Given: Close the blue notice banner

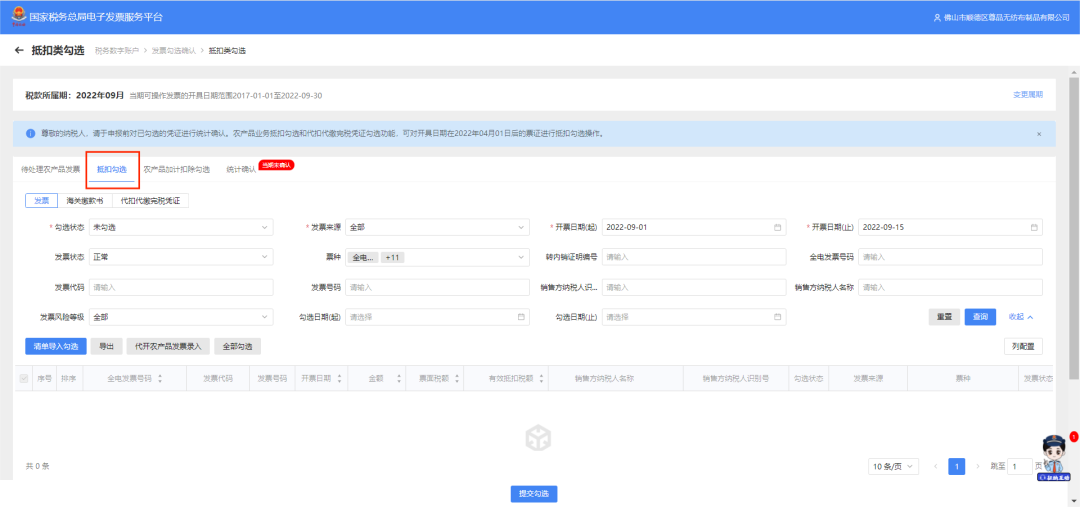Looking at the screenshot, I should [1039, 134].
